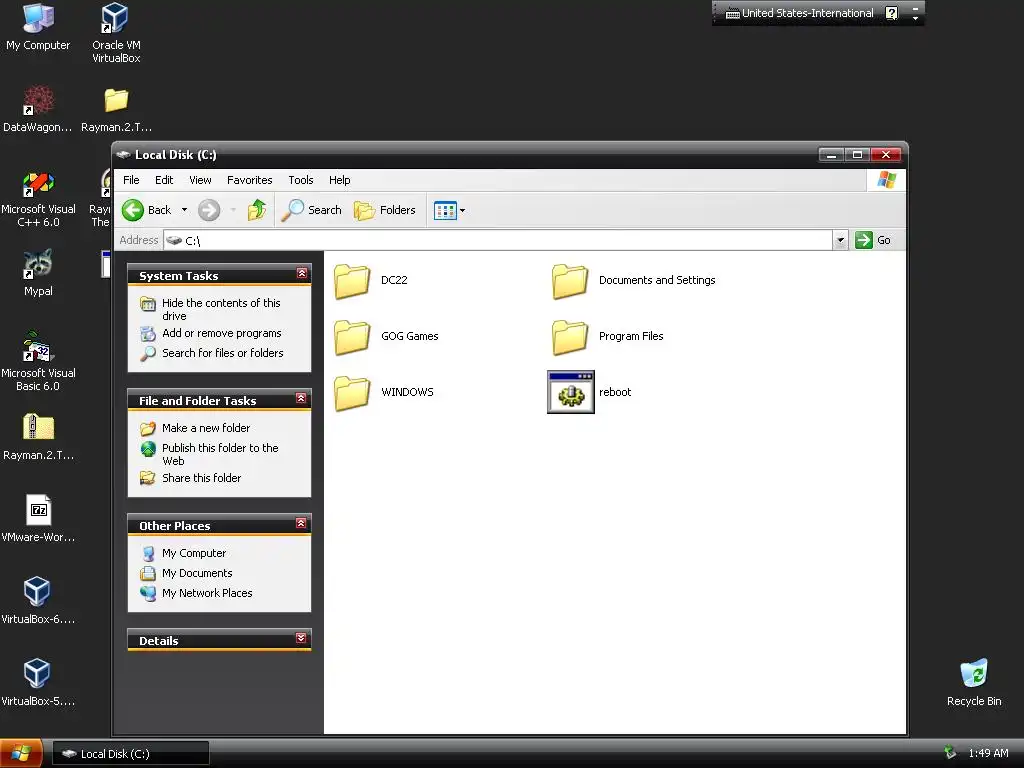
Task: Click the Up folder icon in toolbar
Action: [x=256, y=210]
